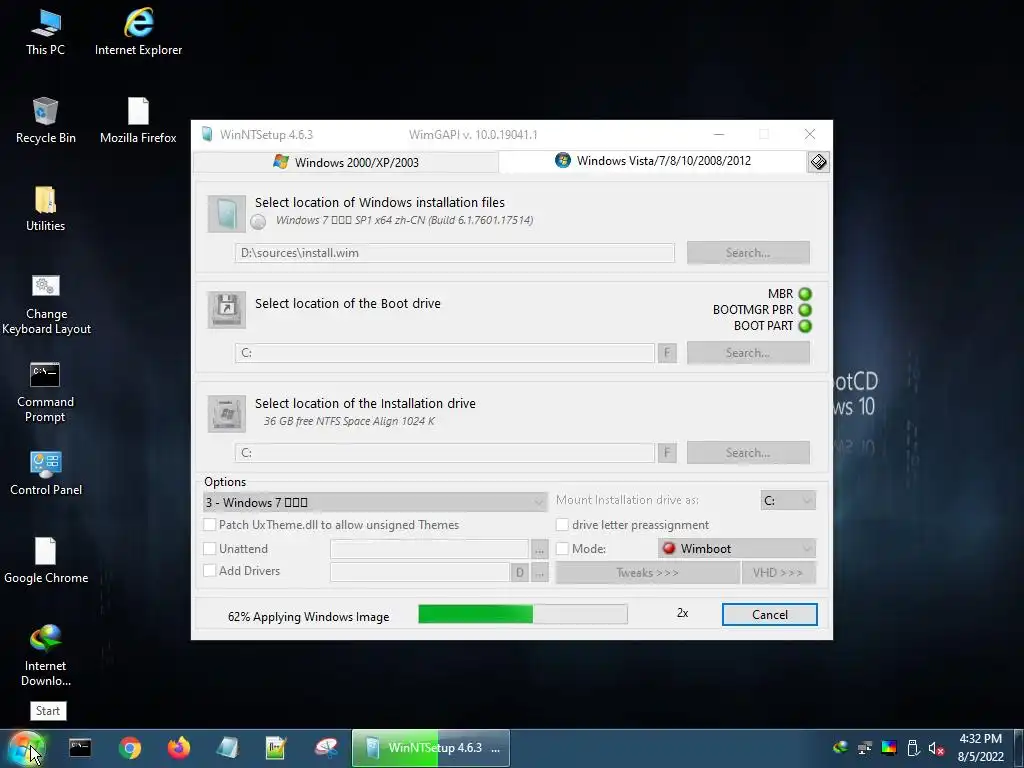Launch Command Prompt from taskbar
Screen dimensions: 1024x768
[80, 748]
